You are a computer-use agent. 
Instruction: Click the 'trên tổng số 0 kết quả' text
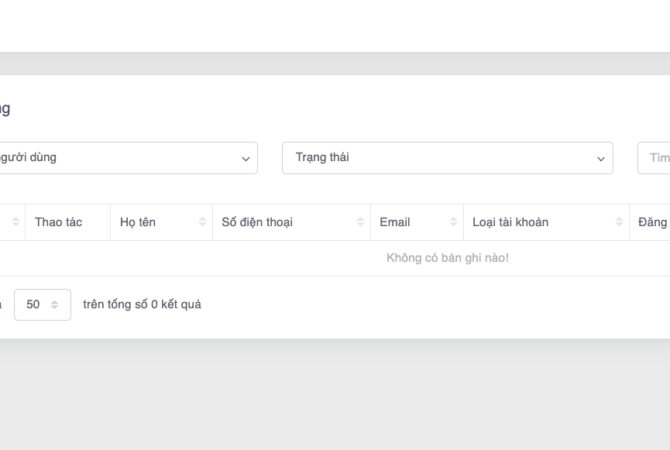[x=142, y=304]
